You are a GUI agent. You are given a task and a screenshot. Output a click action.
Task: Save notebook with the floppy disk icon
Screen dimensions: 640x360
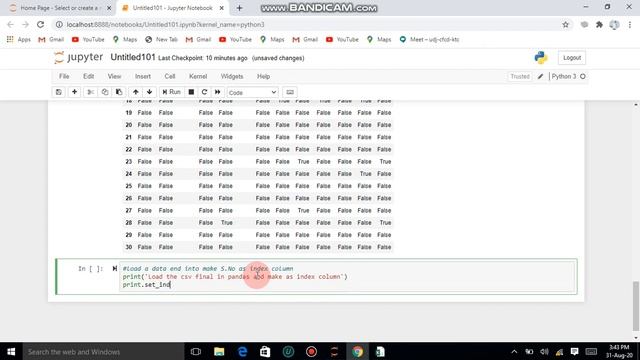point(59,92)
